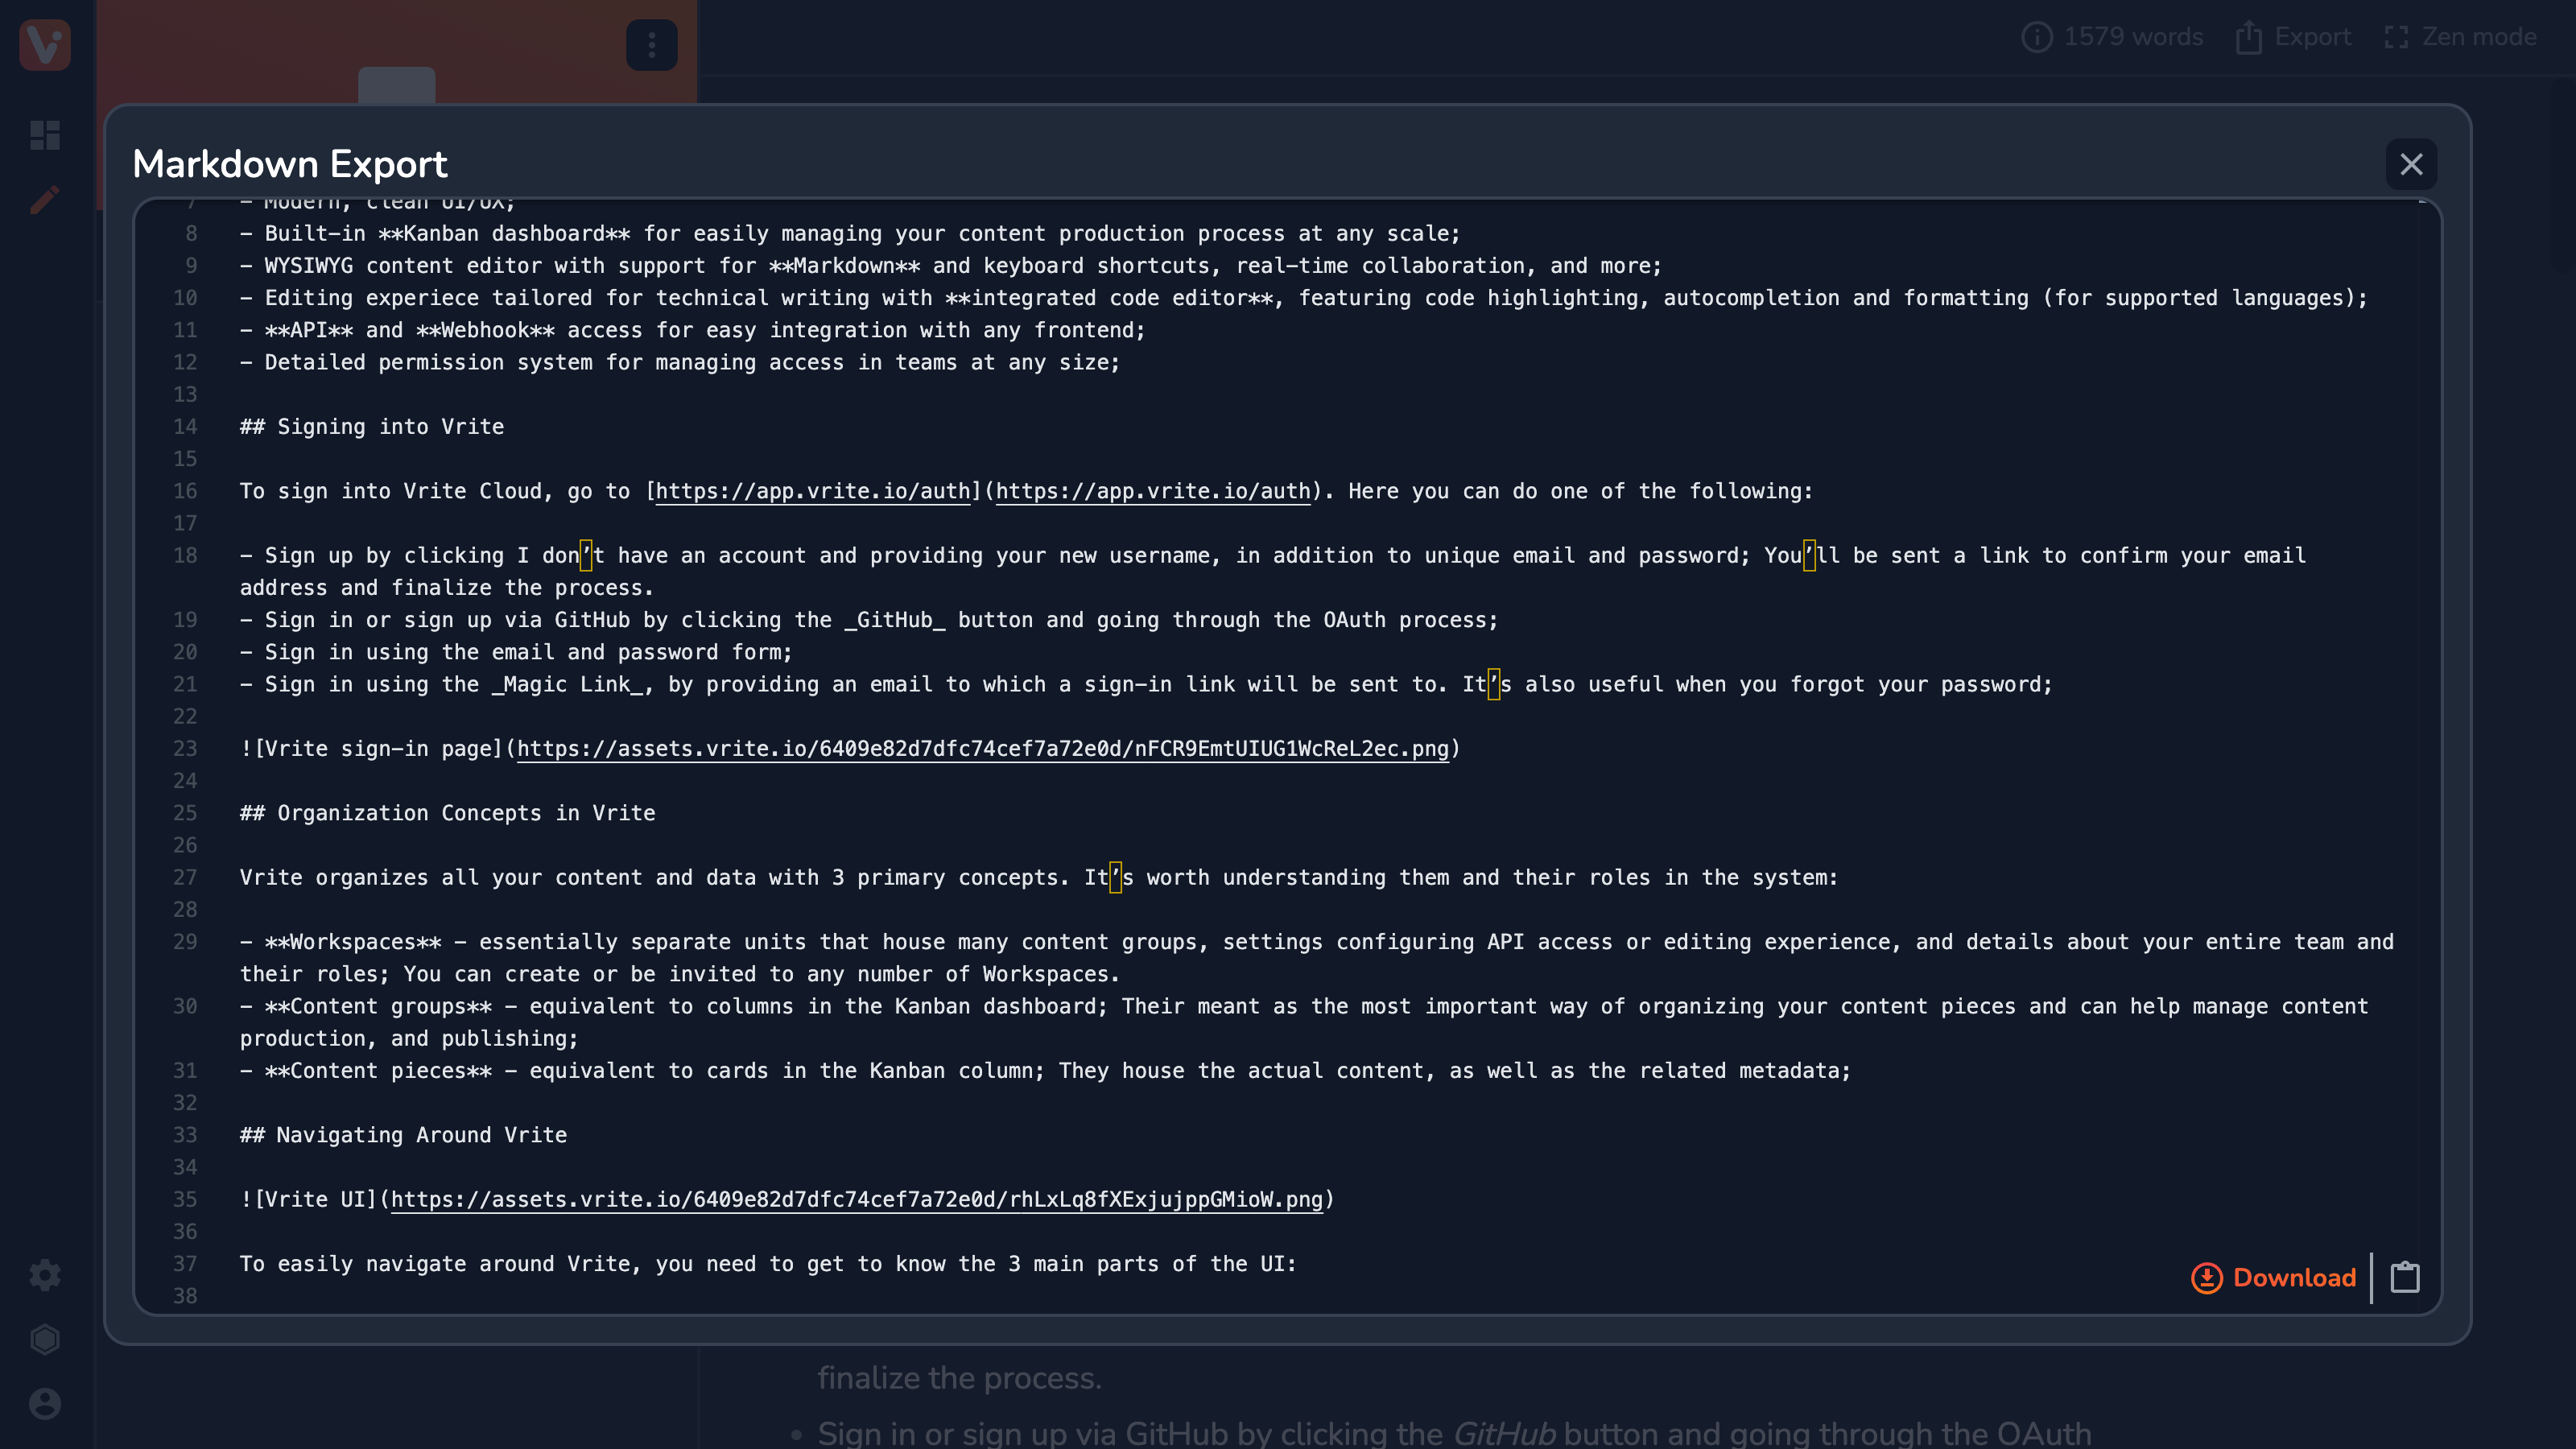
Task: Click the 'Sign in using the email and password form' line
Action: 516,652
